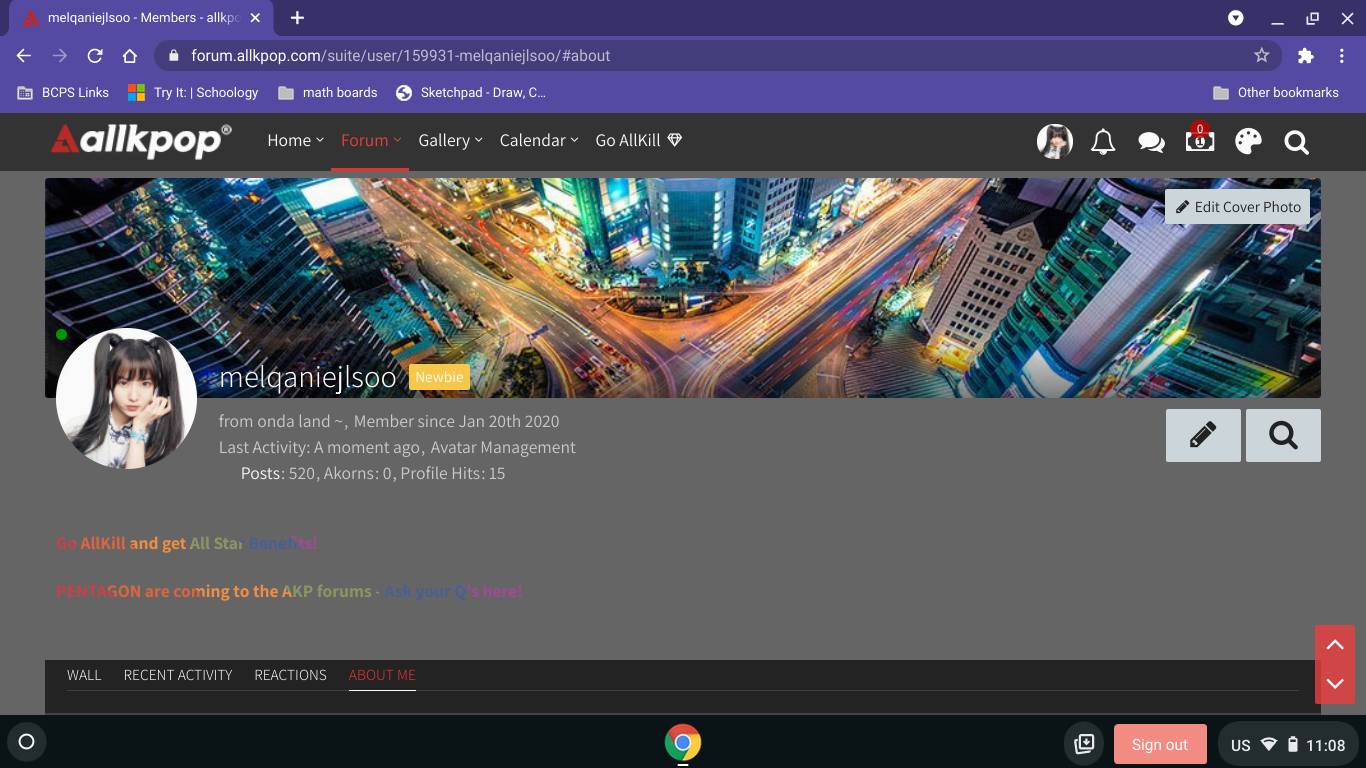Screen dimensions: 1366x768
Task: Open conversations chat bubbles icon
Action: [x=1151, y=142]
